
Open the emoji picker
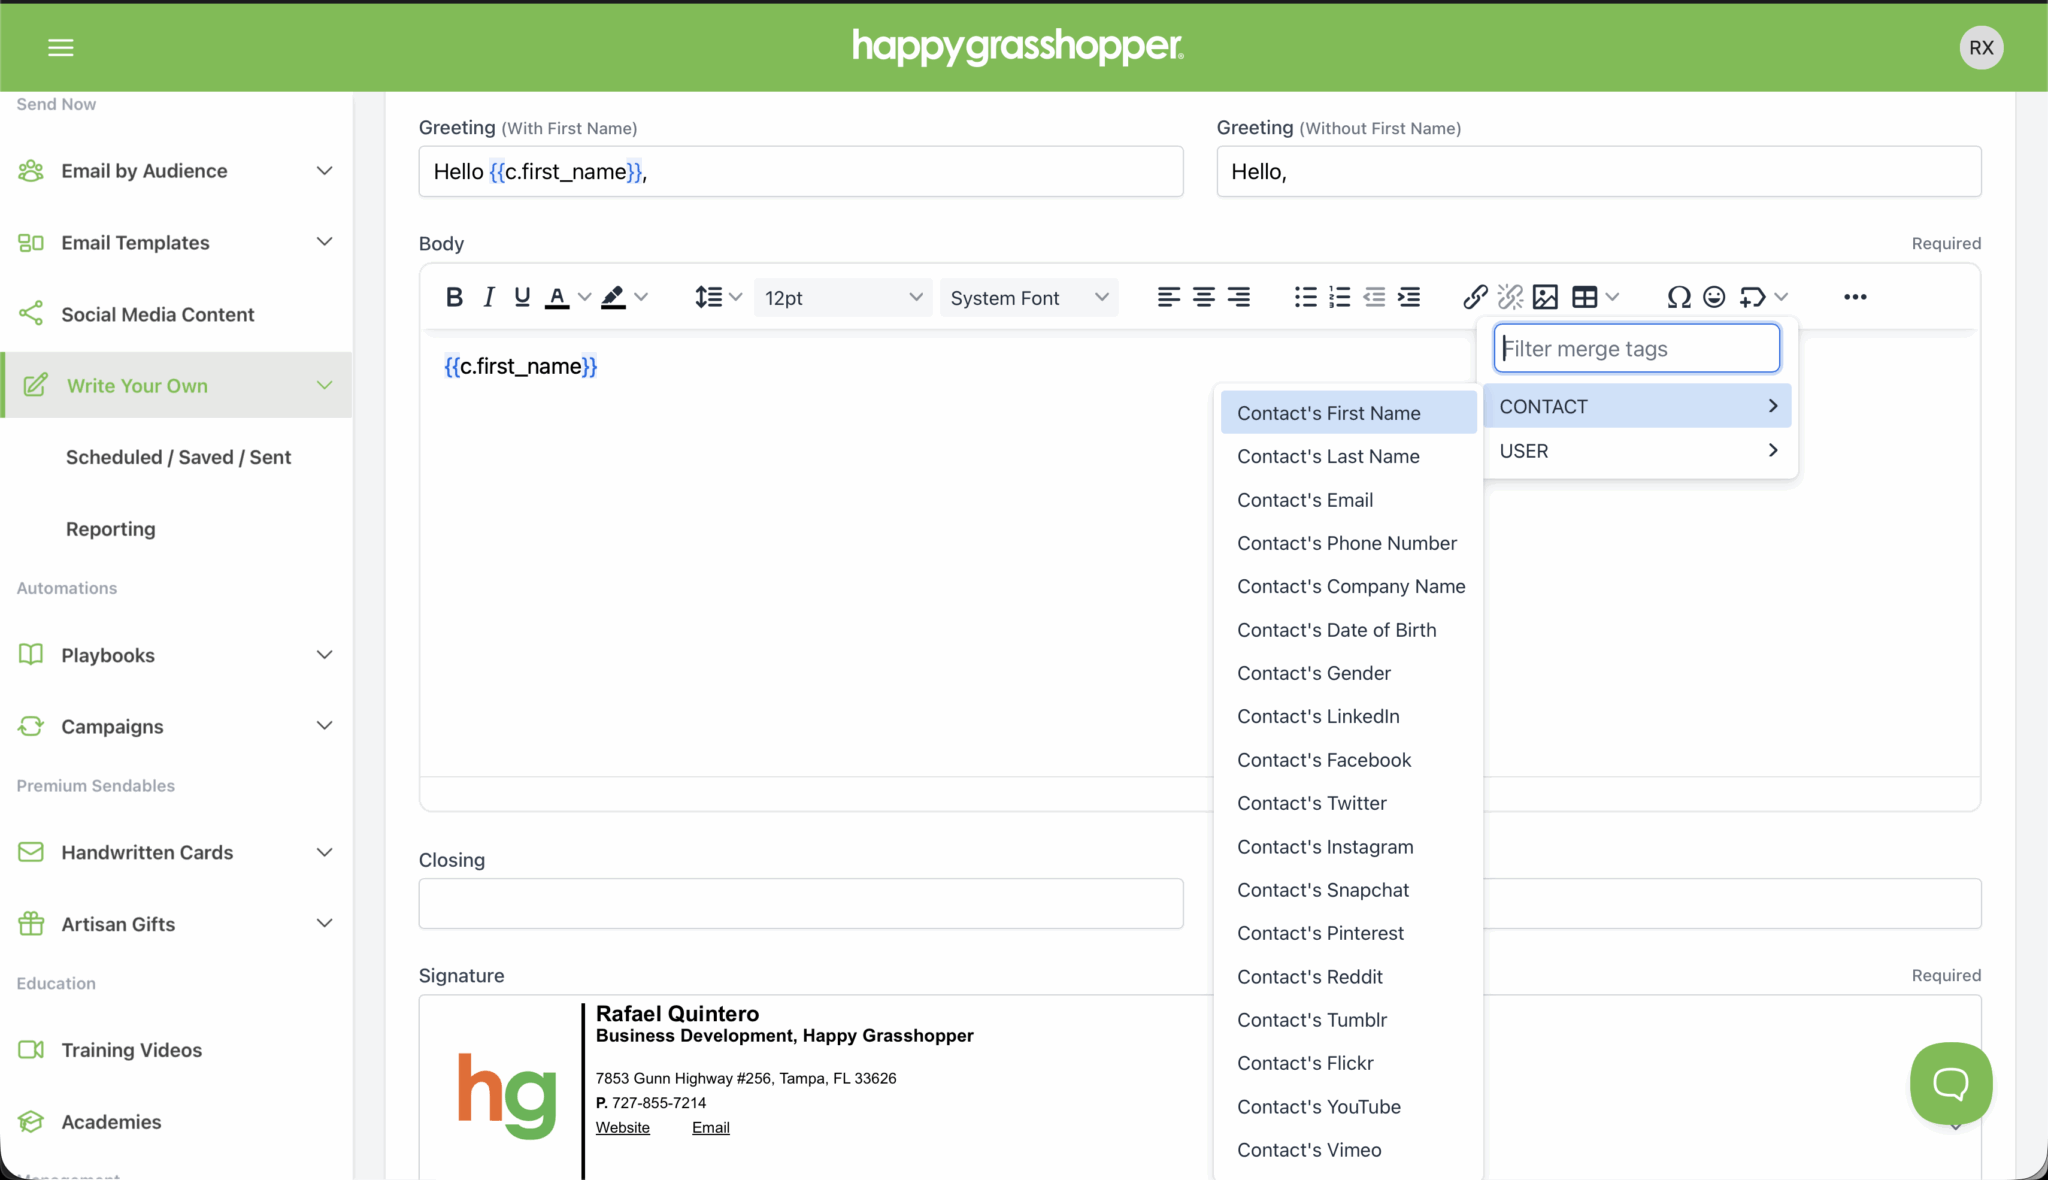1713,297
